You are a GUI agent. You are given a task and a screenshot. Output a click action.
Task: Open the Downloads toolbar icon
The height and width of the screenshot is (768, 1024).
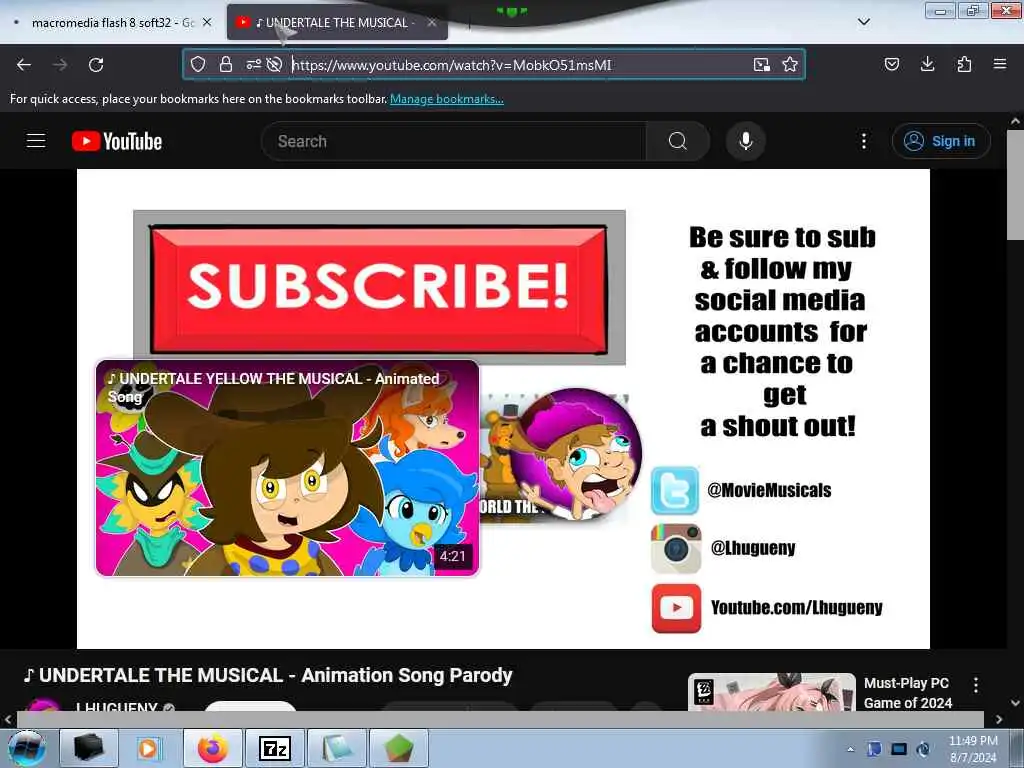point(927,64)
